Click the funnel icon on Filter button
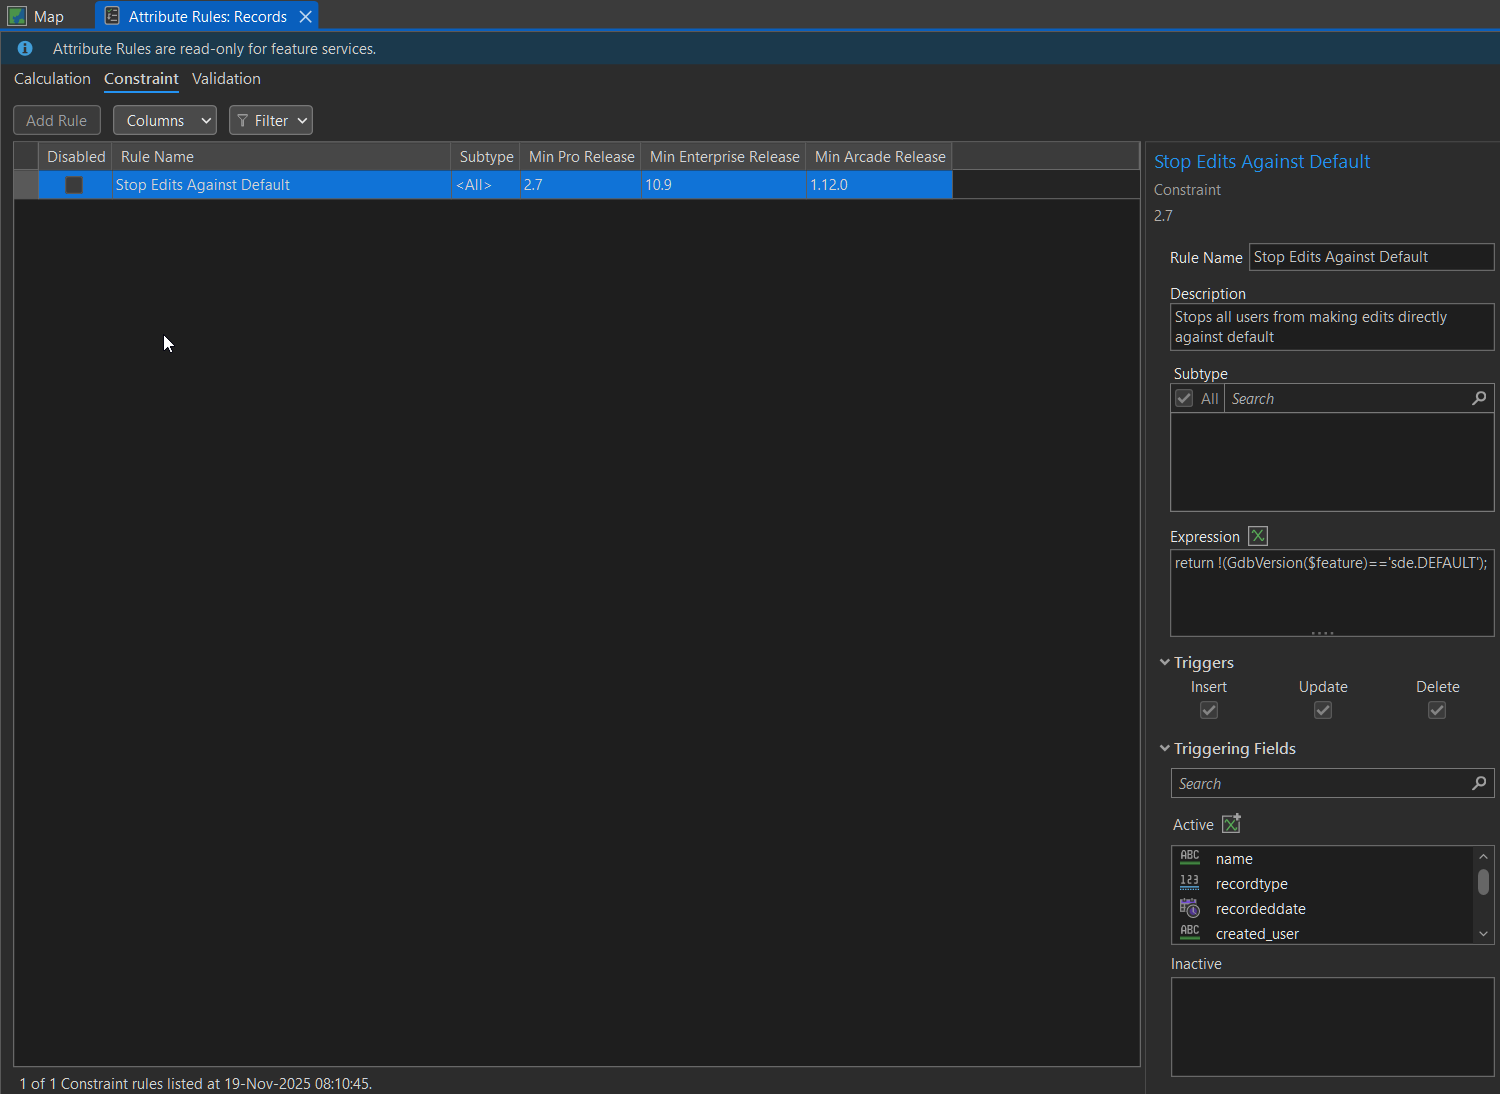Image resolution: width=1500 pixels, height=1094 pixels. pyautogui.click(x=242, y=120)
